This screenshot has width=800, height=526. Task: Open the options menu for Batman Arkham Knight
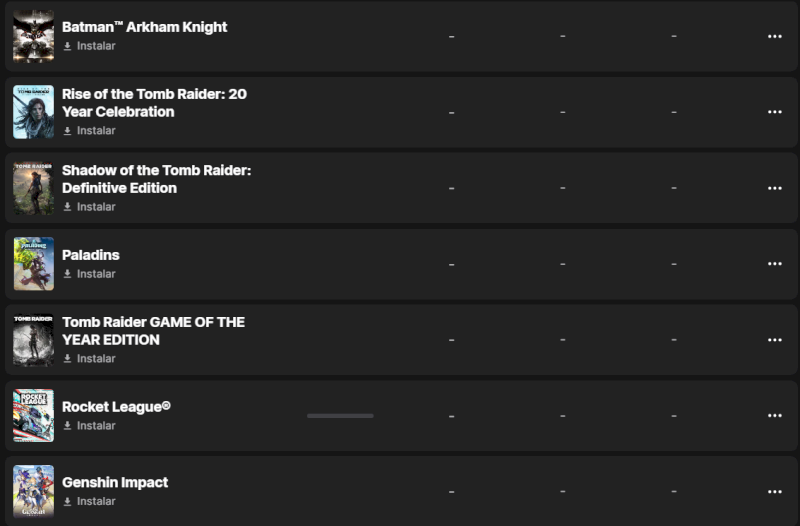point(774,36)
